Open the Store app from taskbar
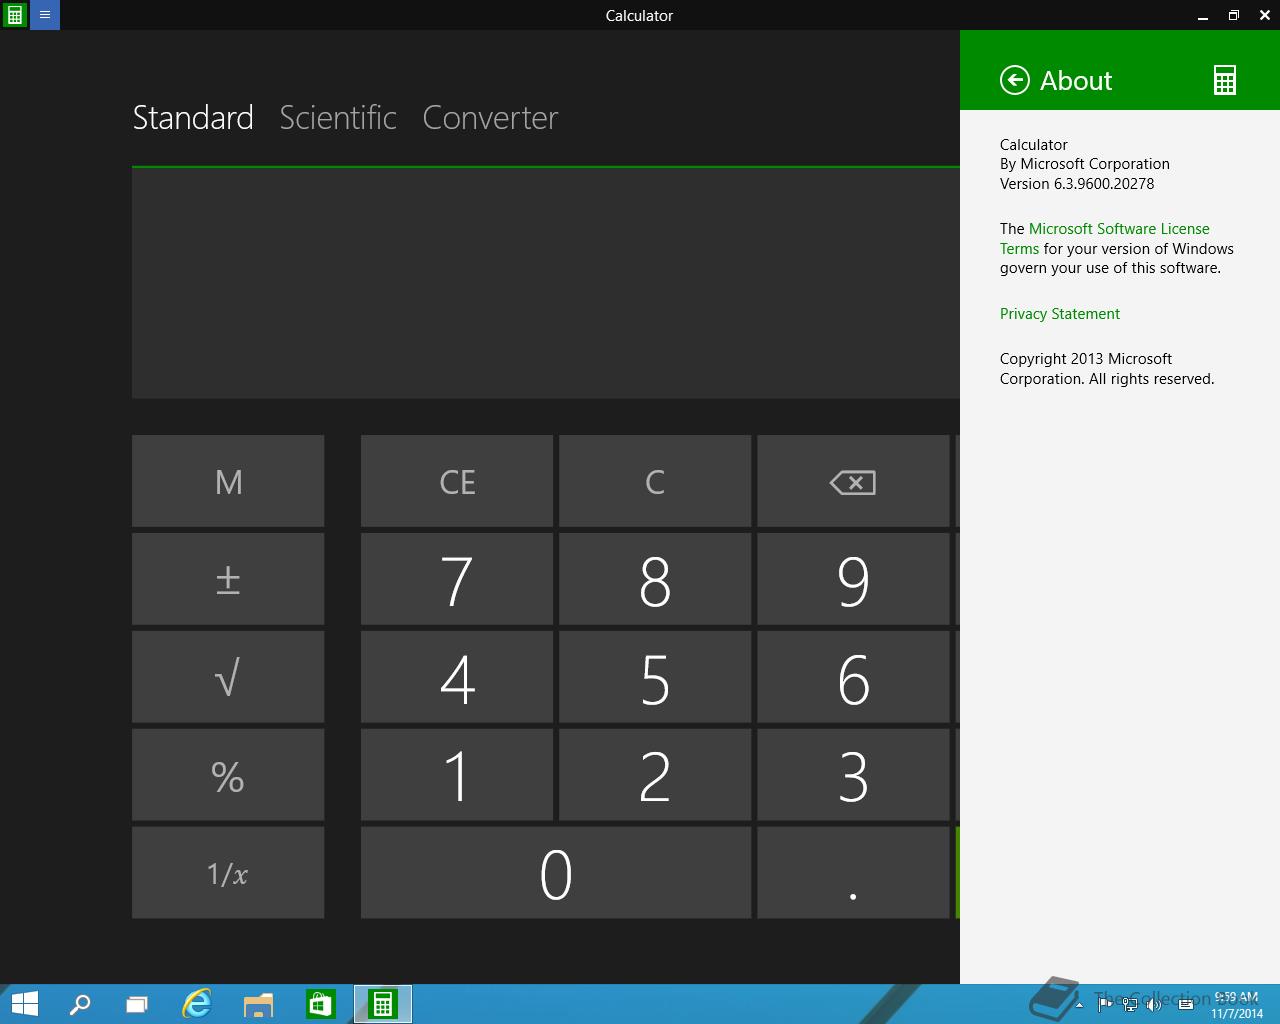Screen dimensions: 1280x1024 point(321,1004)
